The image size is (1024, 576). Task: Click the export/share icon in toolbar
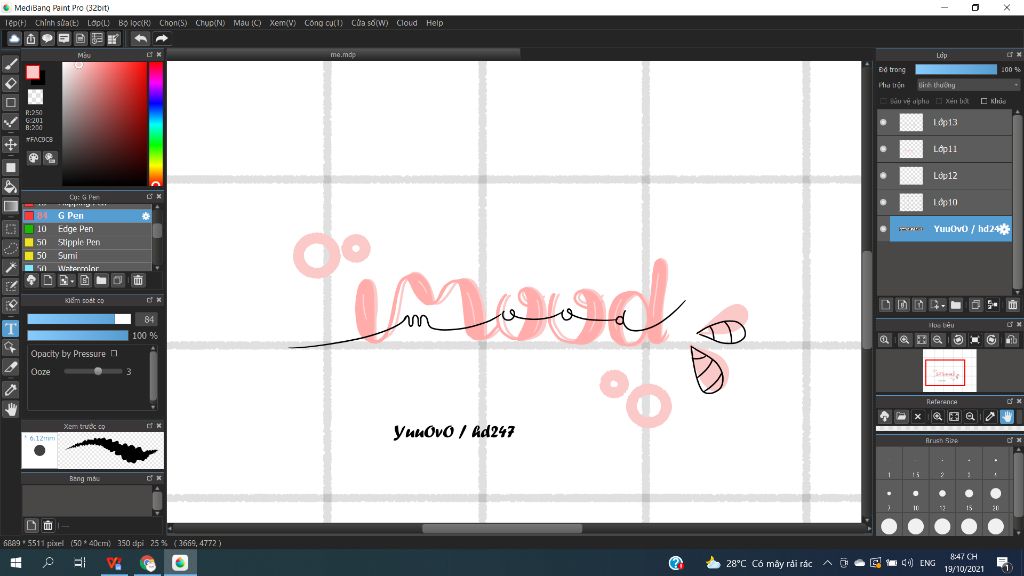(31, 39)
